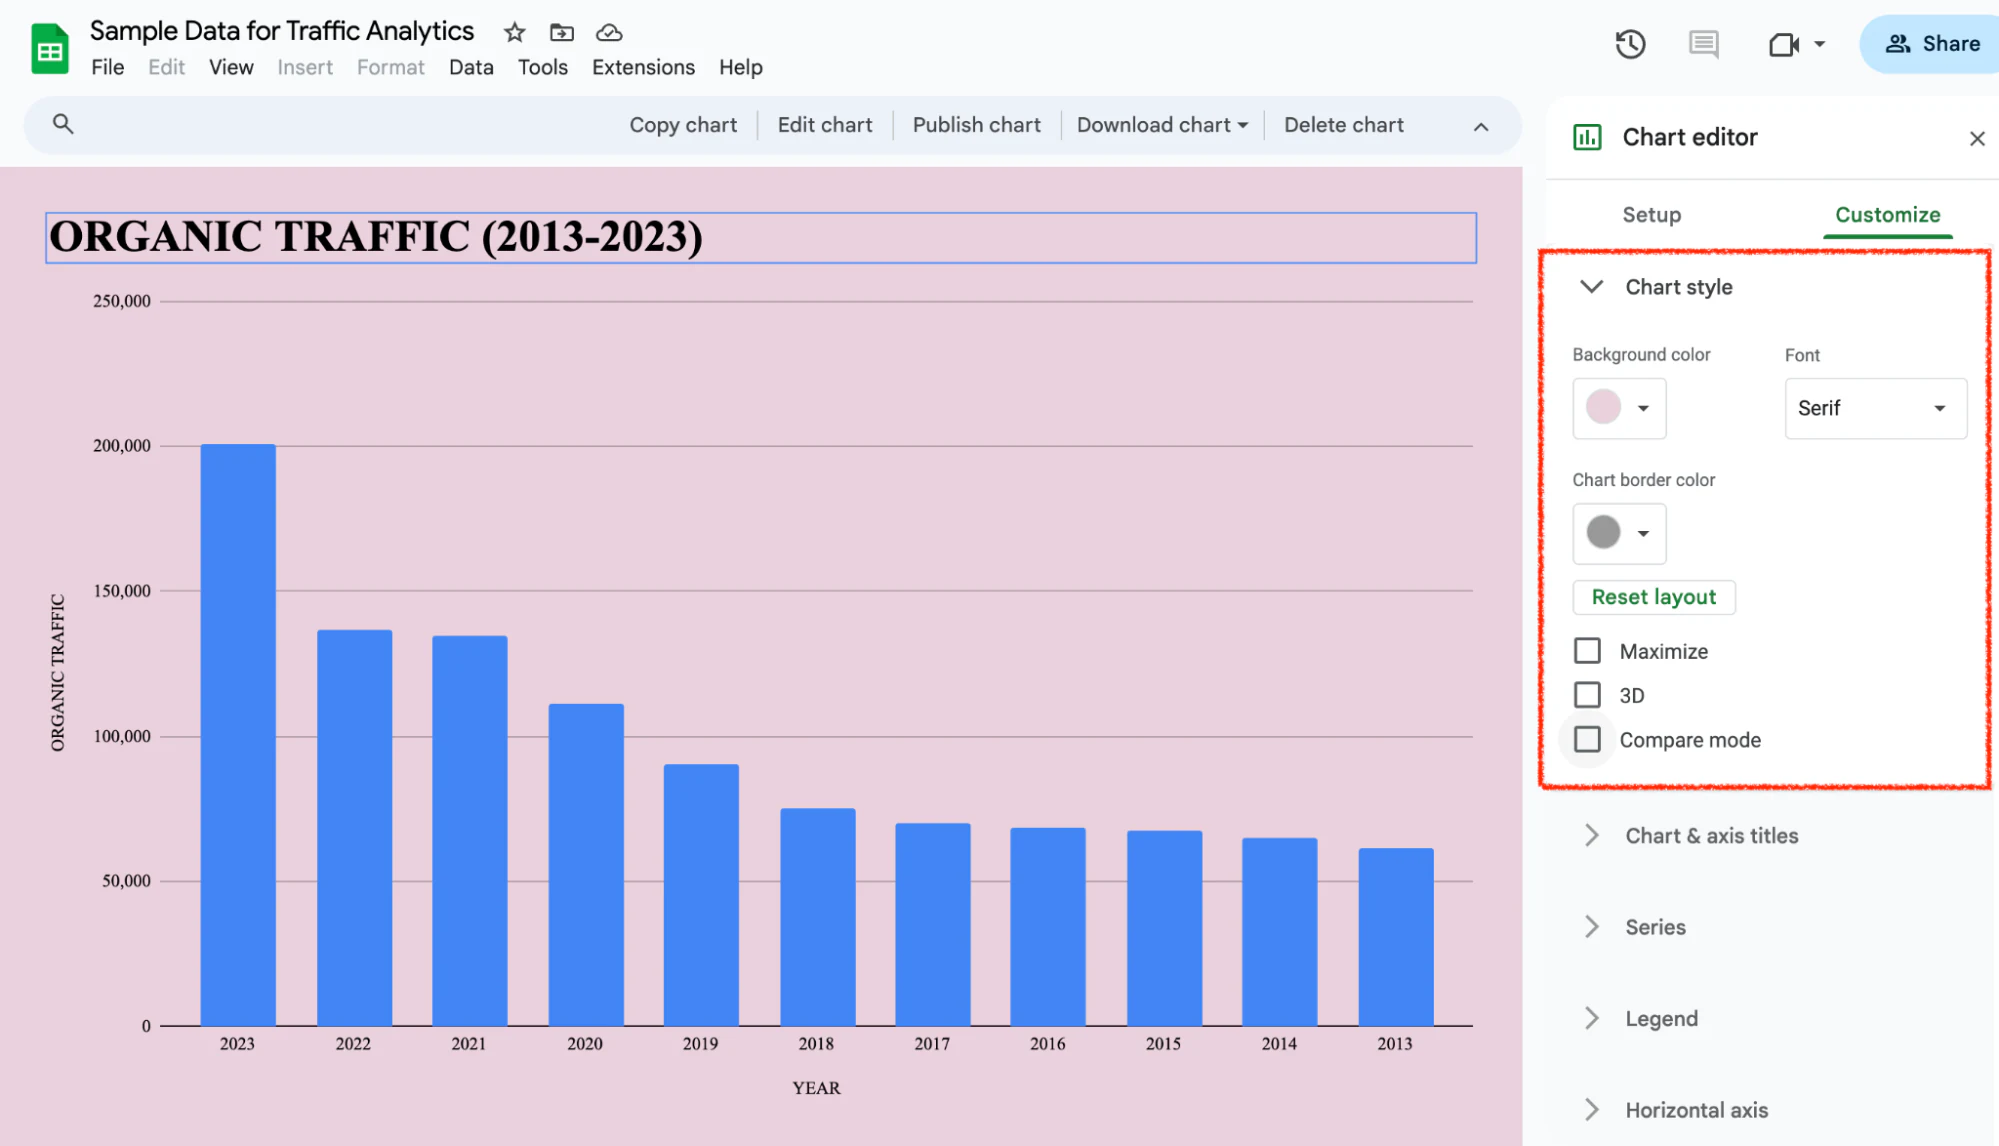
Task: Enable the 3D checkbox
Action: (1587, 695)
